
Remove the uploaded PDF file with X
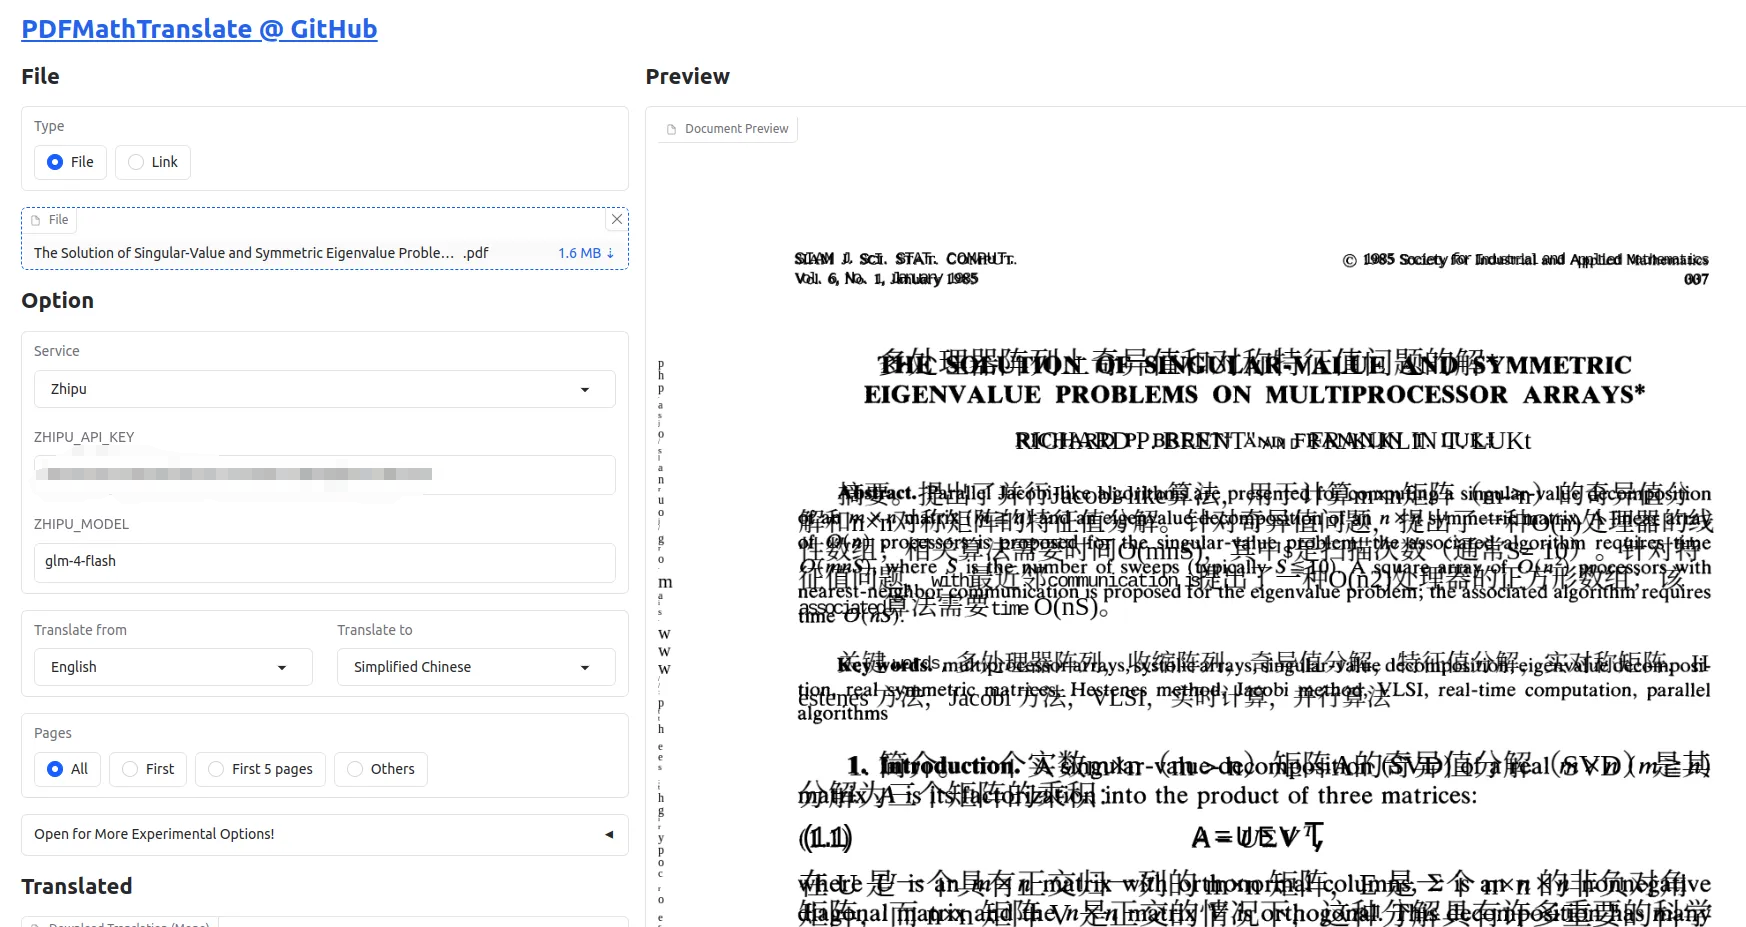617,219
